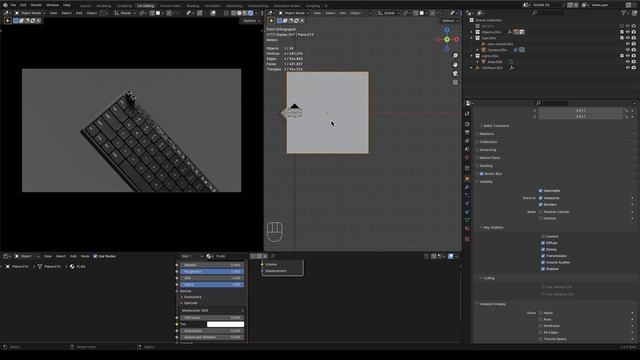Enable Ray Visibility Camera checkbox
This screenshot has height=360, width=640.
(x=543, y=236)
